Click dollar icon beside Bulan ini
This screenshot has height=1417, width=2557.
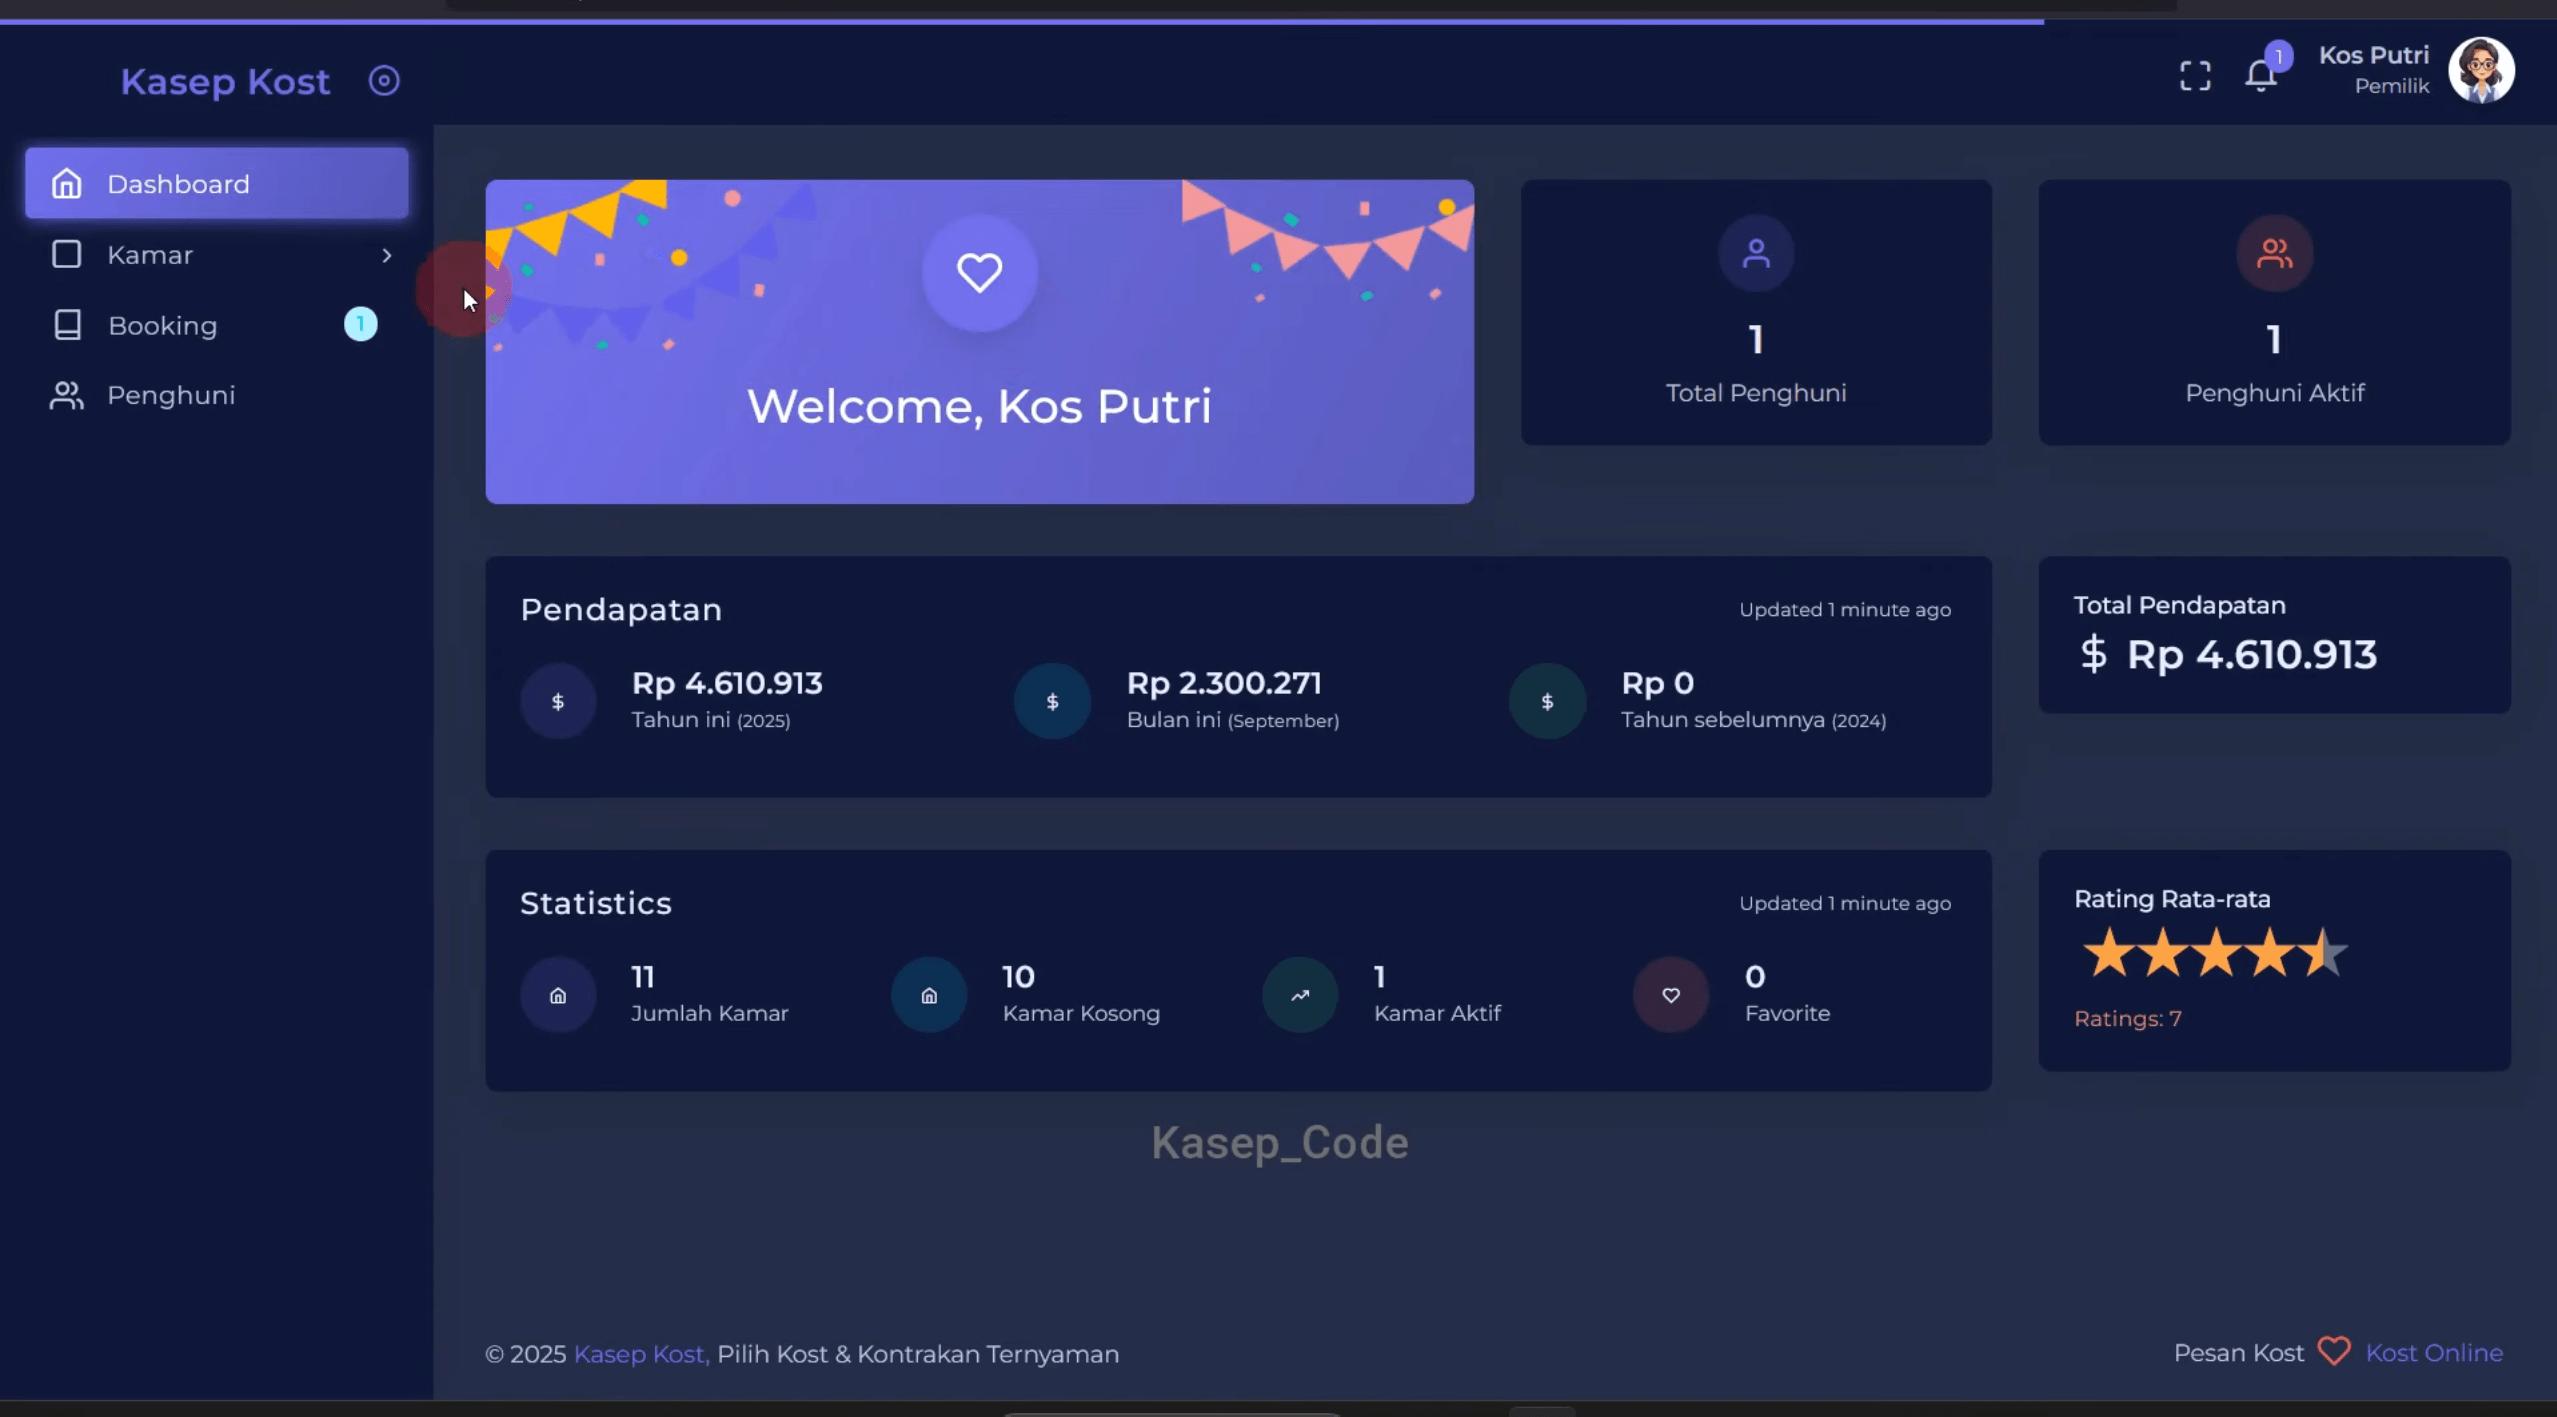(x=1052, y=702)
